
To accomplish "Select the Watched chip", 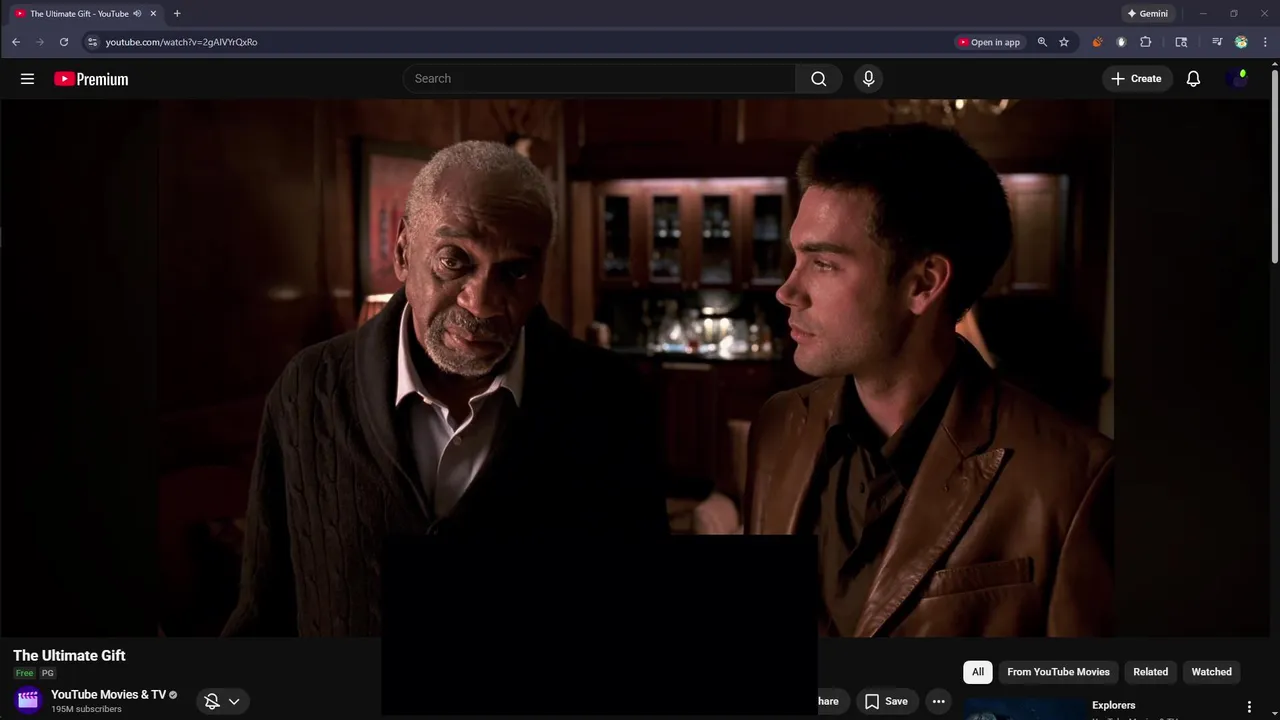I will (x=1211, y=672).
